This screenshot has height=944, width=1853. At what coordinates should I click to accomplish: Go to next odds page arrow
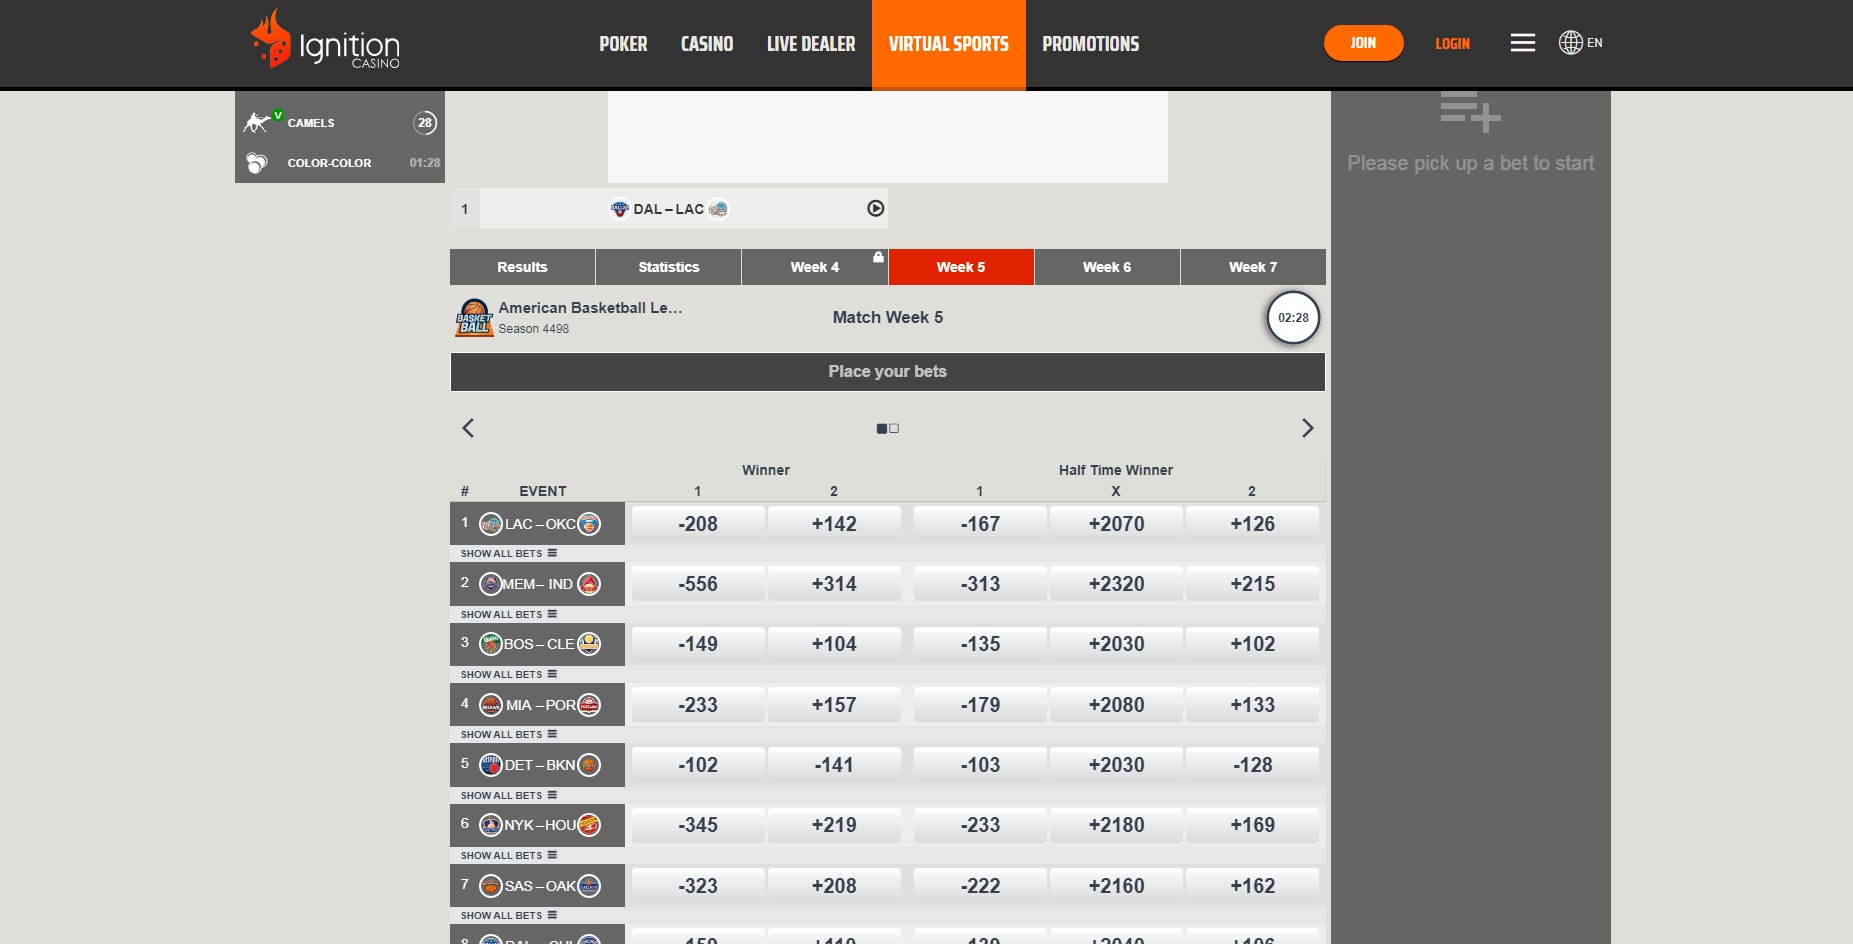click(x=1307, y=428)
